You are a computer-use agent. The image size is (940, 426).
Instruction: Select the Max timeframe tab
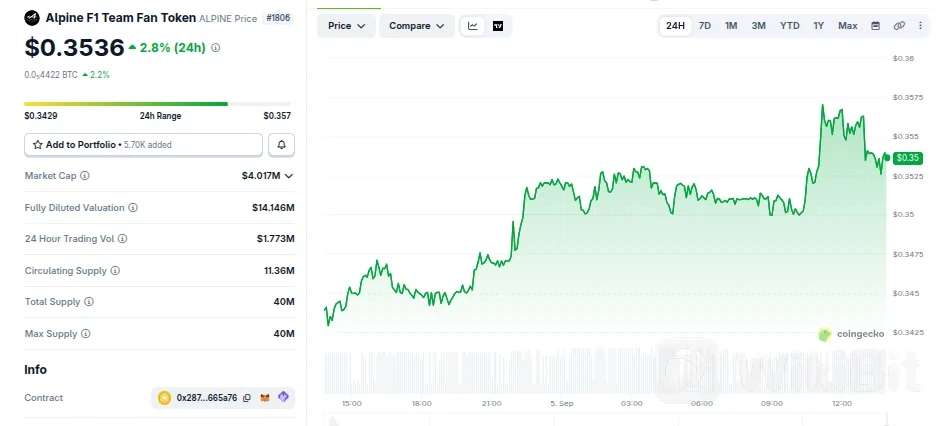point(848,26)
